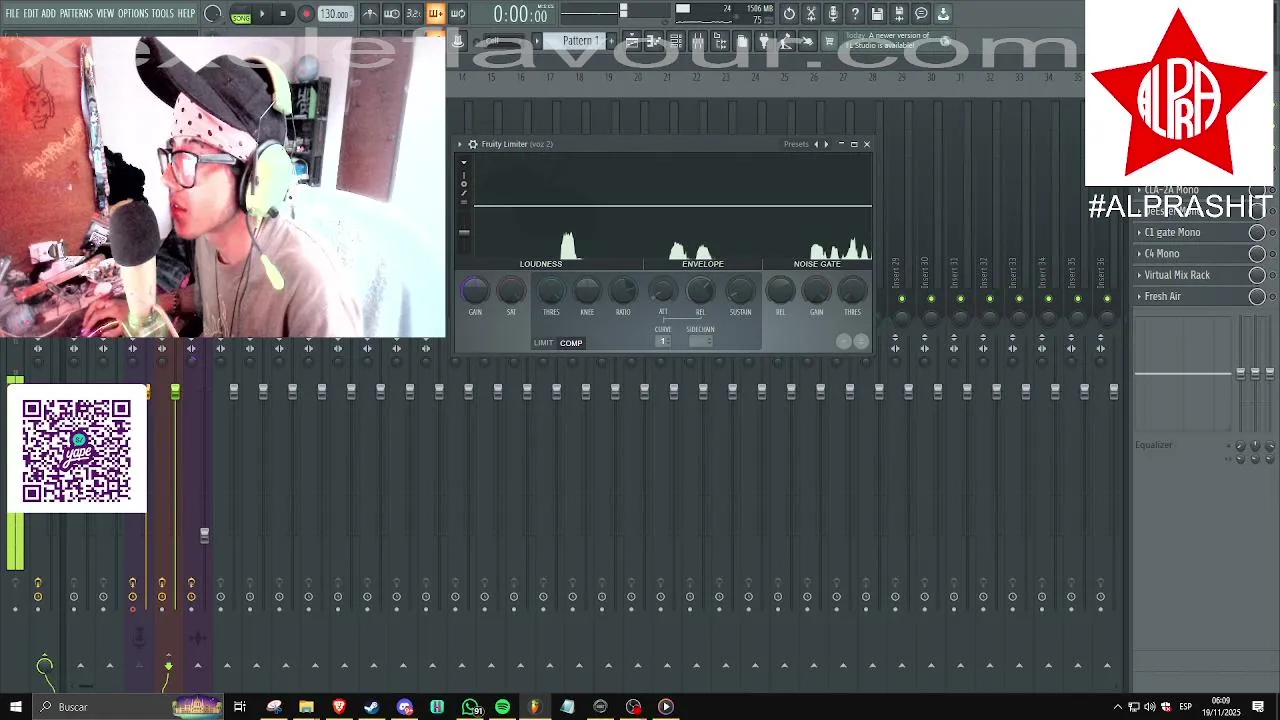Click the record button
Viewport: 1280px width, 720px height.
click(306, 14)
